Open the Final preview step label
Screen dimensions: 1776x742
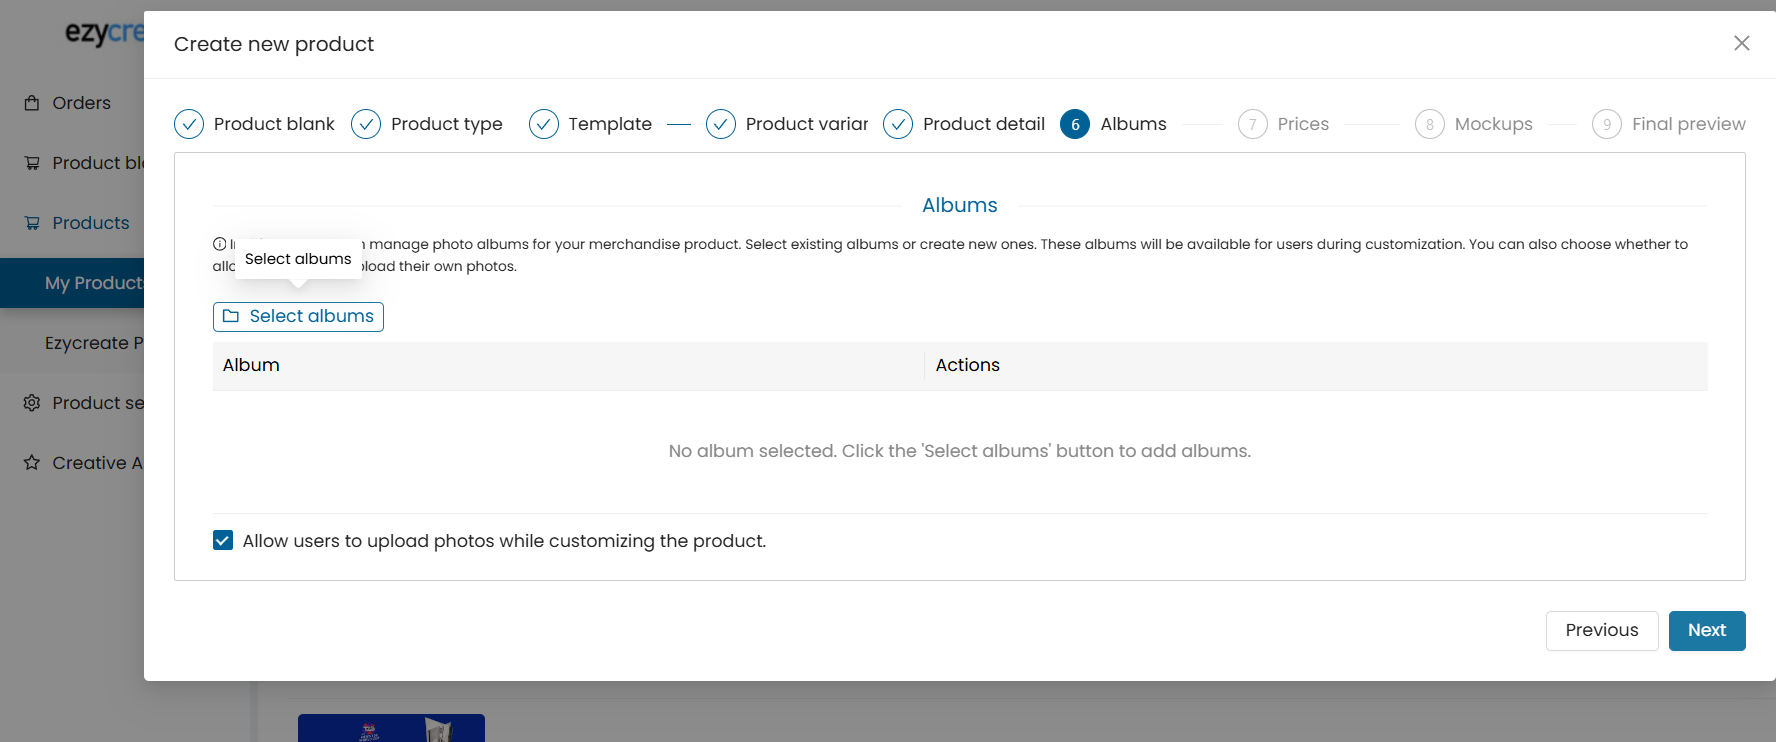tap(1689, 124)
